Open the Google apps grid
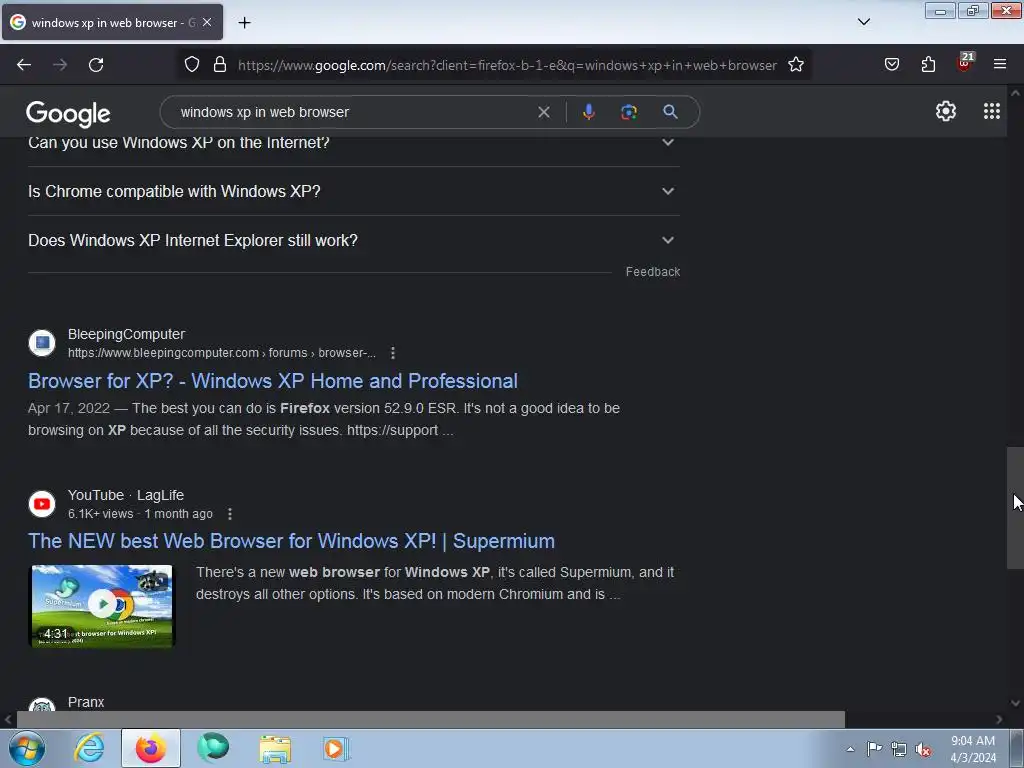The width and height of the screenshot is (1024, 768). click(991, 111)
